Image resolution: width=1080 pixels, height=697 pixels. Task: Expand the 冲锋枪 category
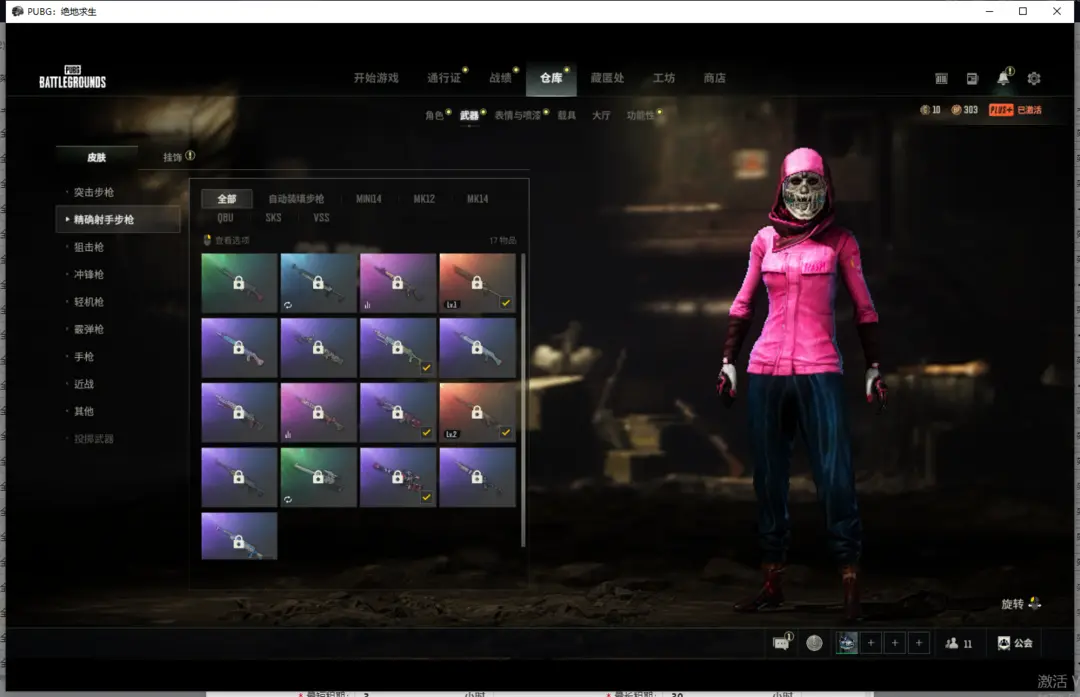tap(89, 274)
